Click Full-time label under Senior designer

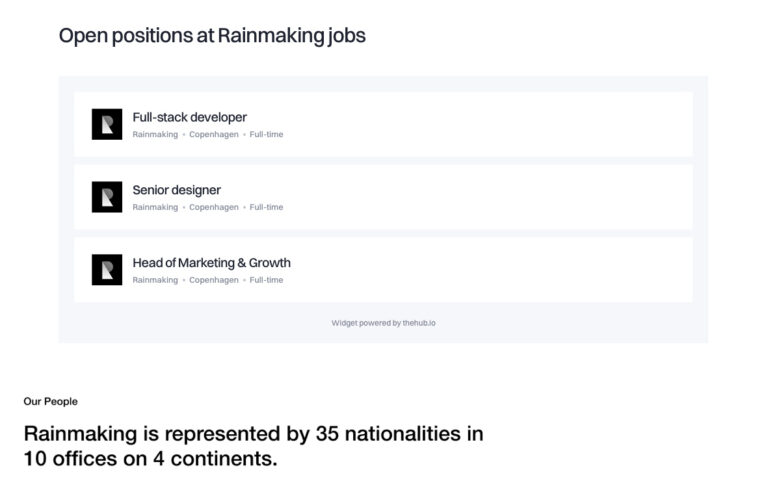click(266, 207)
